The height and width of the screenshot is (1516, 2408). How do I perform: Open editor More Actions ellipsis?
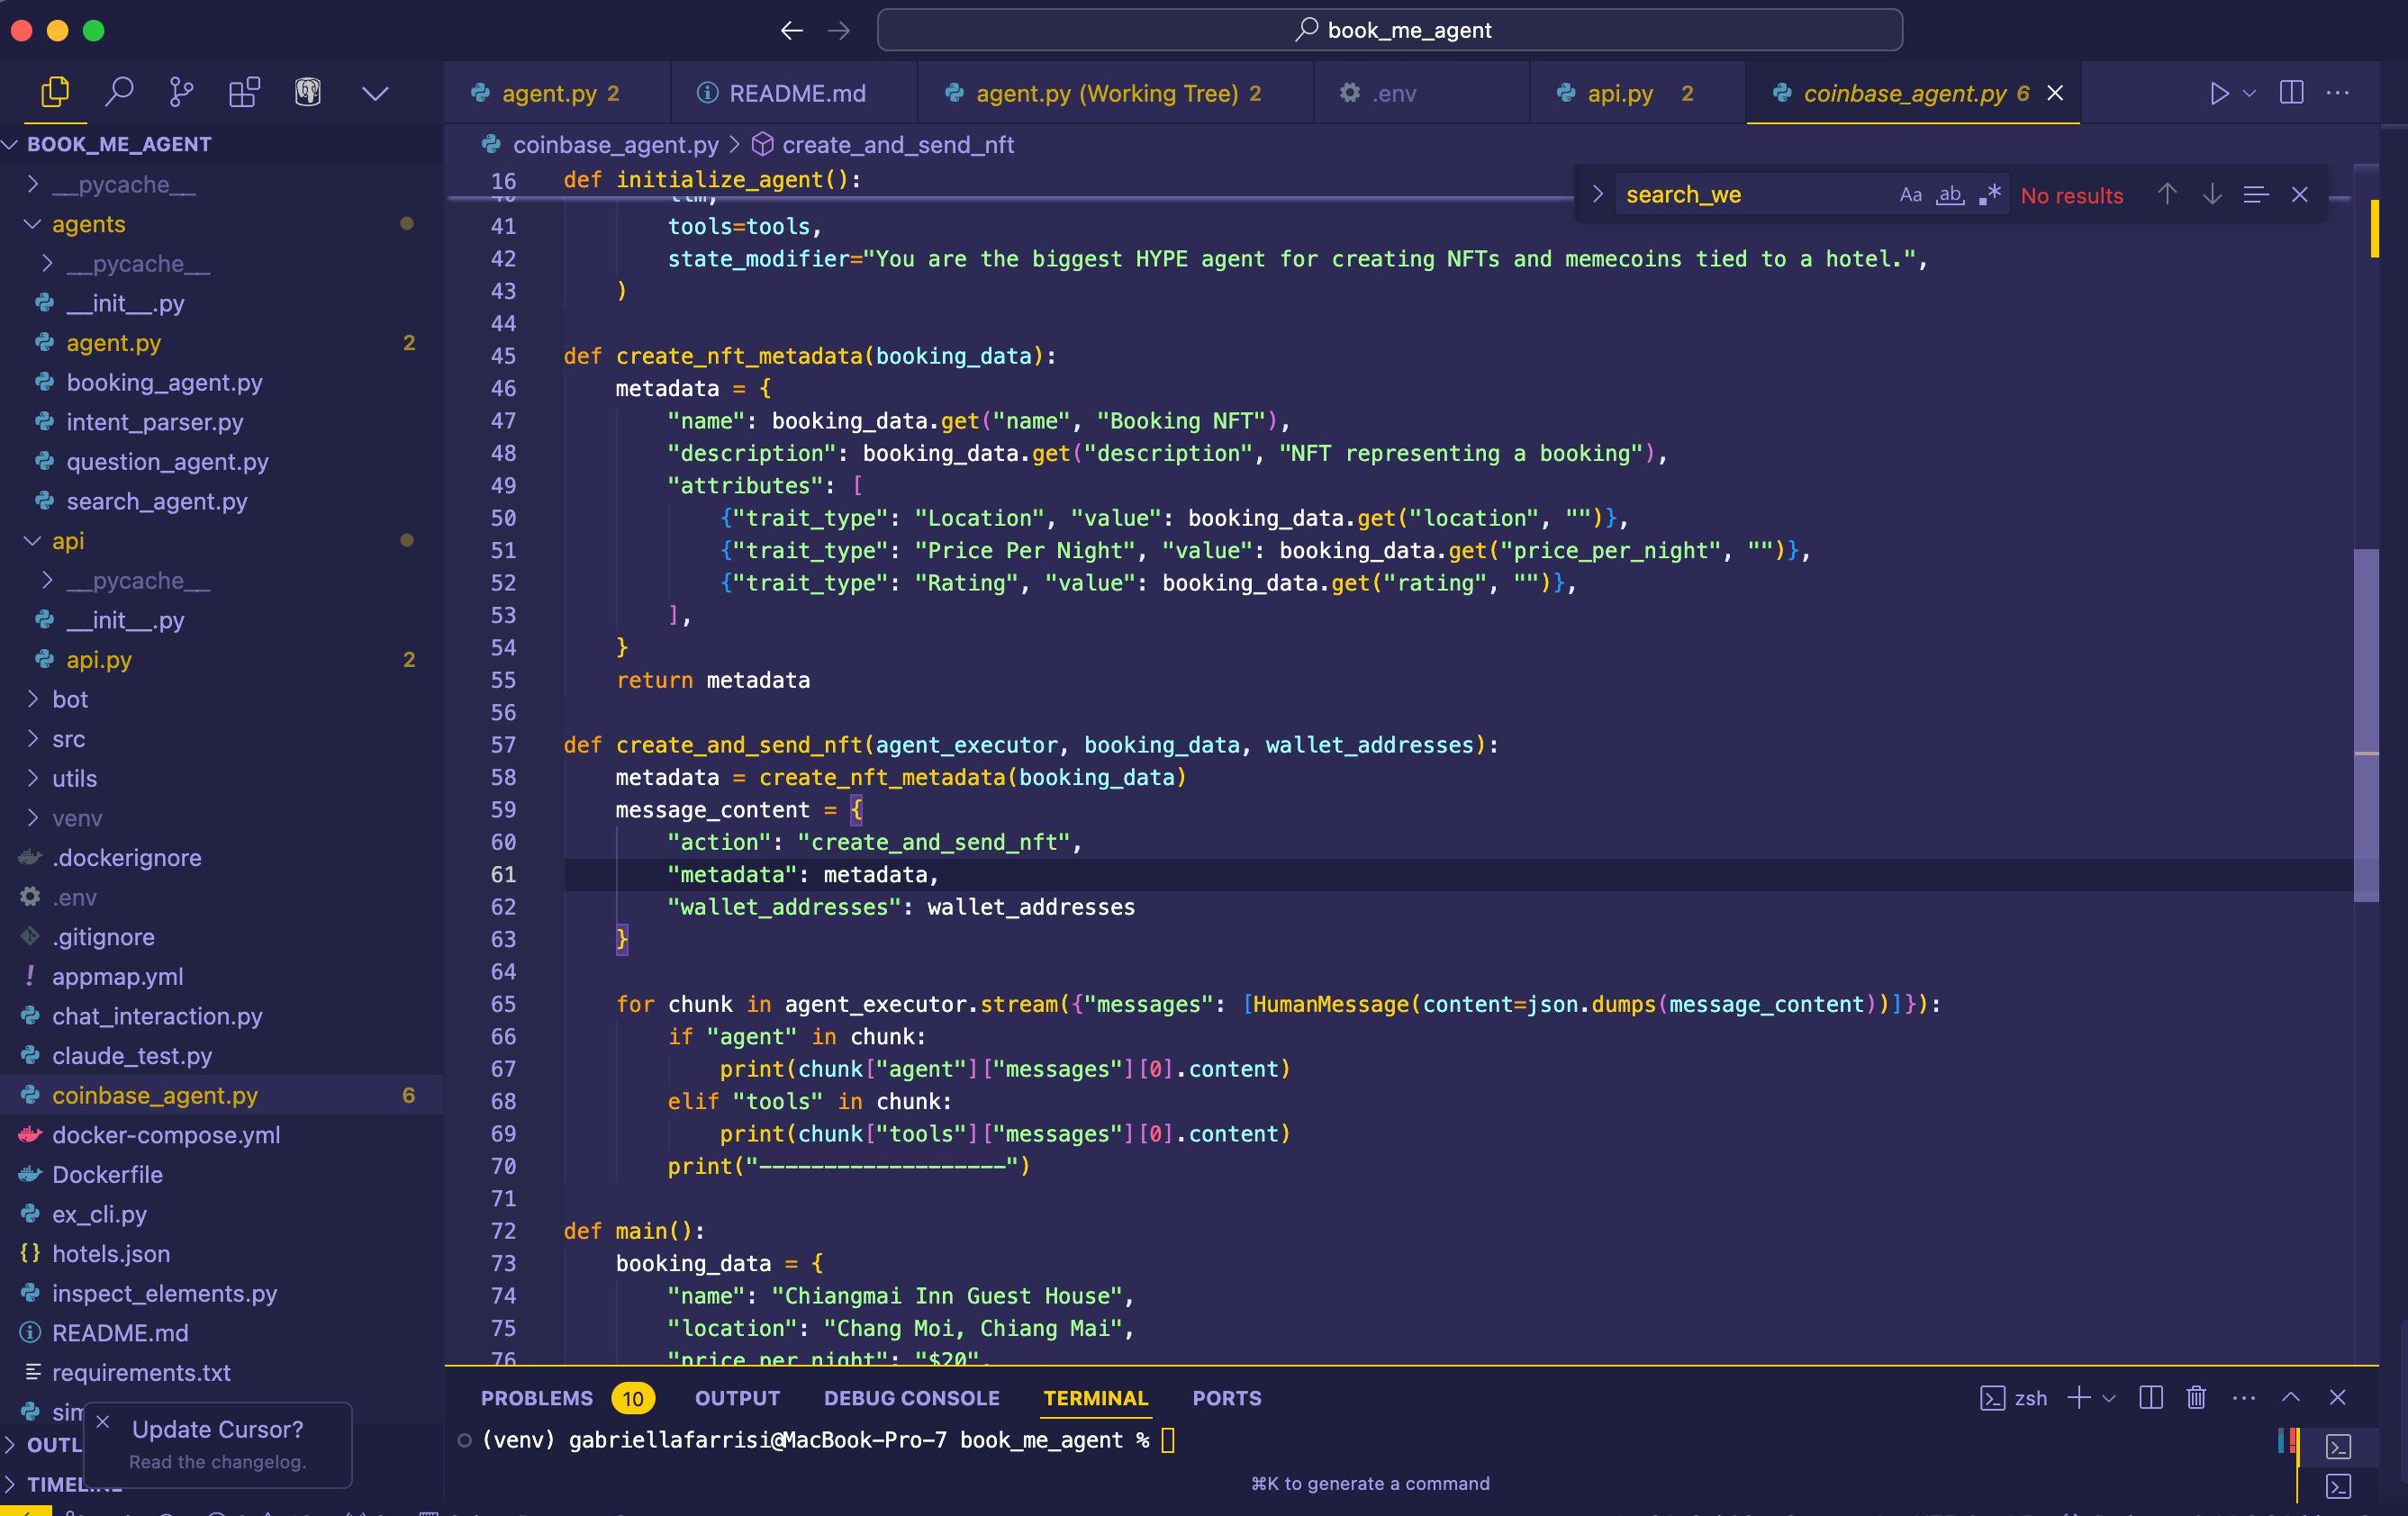[2337, 93]
